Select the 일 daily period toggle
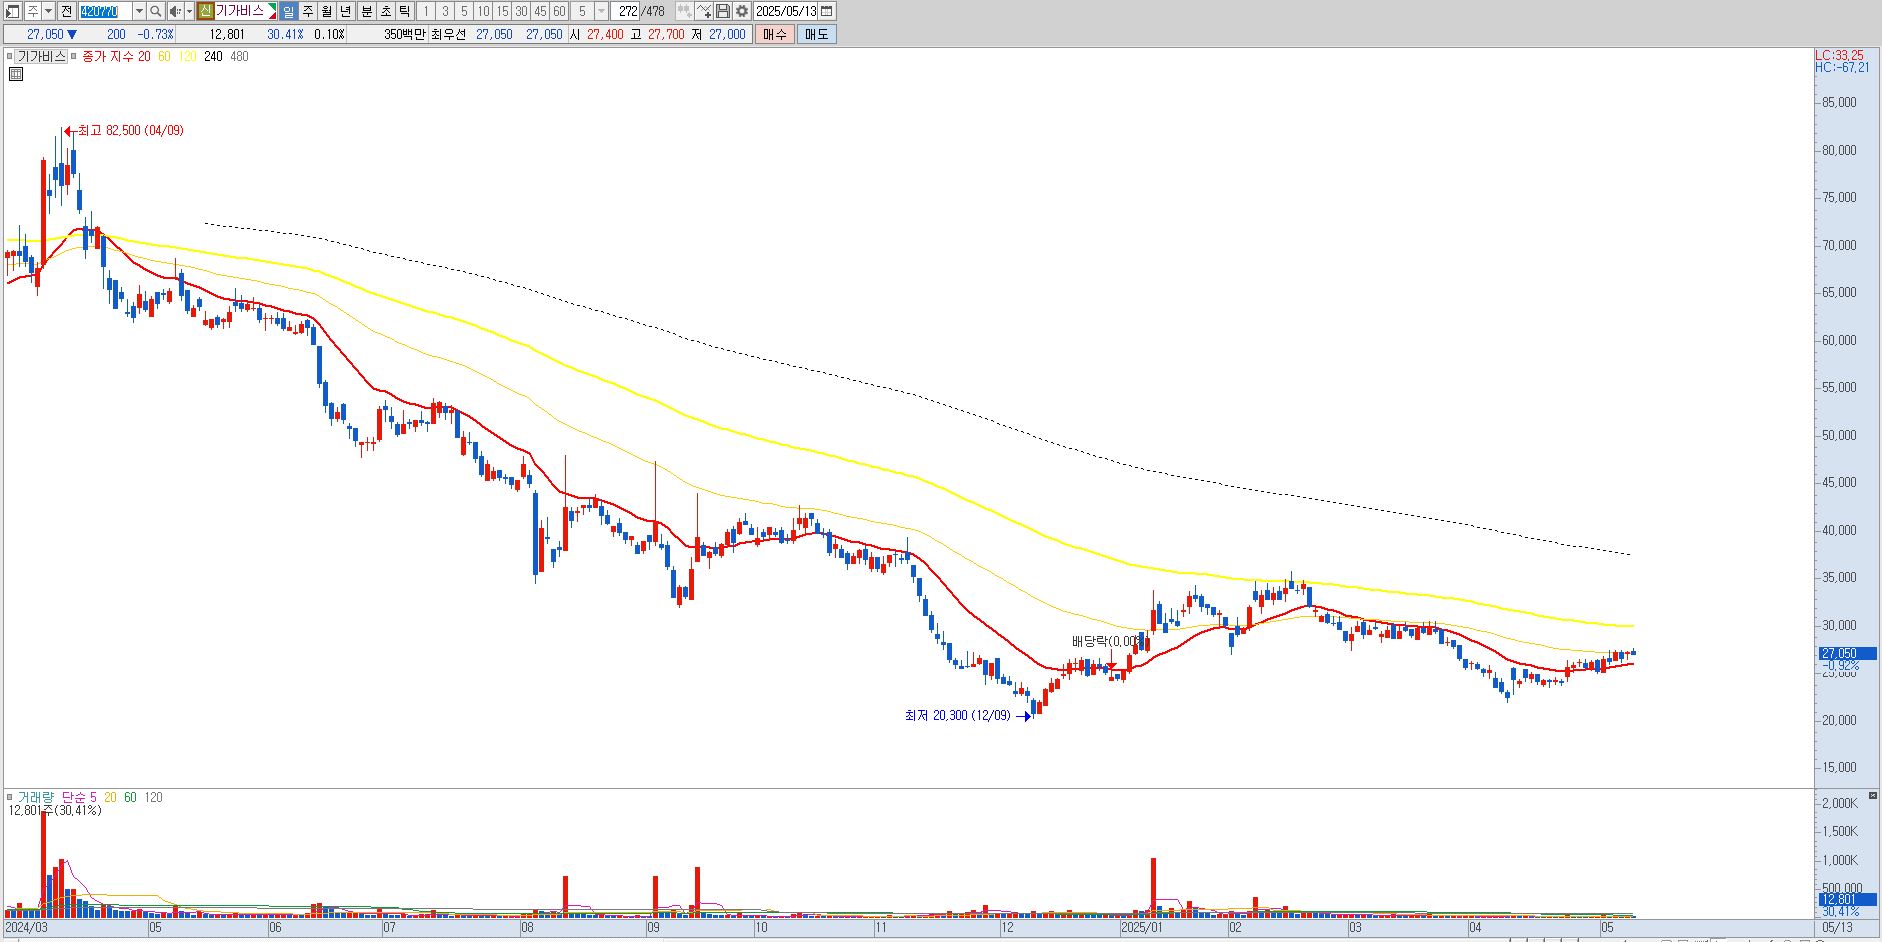1882x942 pixels. [288, 11]
